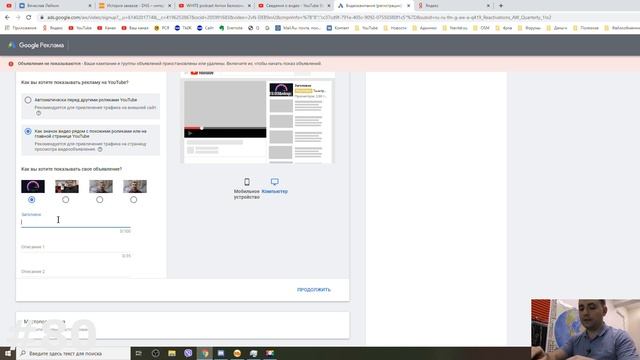Image resolution: width=640 pixels, height=360 pixels.
Task: Open the Деньги bookmarks folder
Action: click(x=557, y=28)
